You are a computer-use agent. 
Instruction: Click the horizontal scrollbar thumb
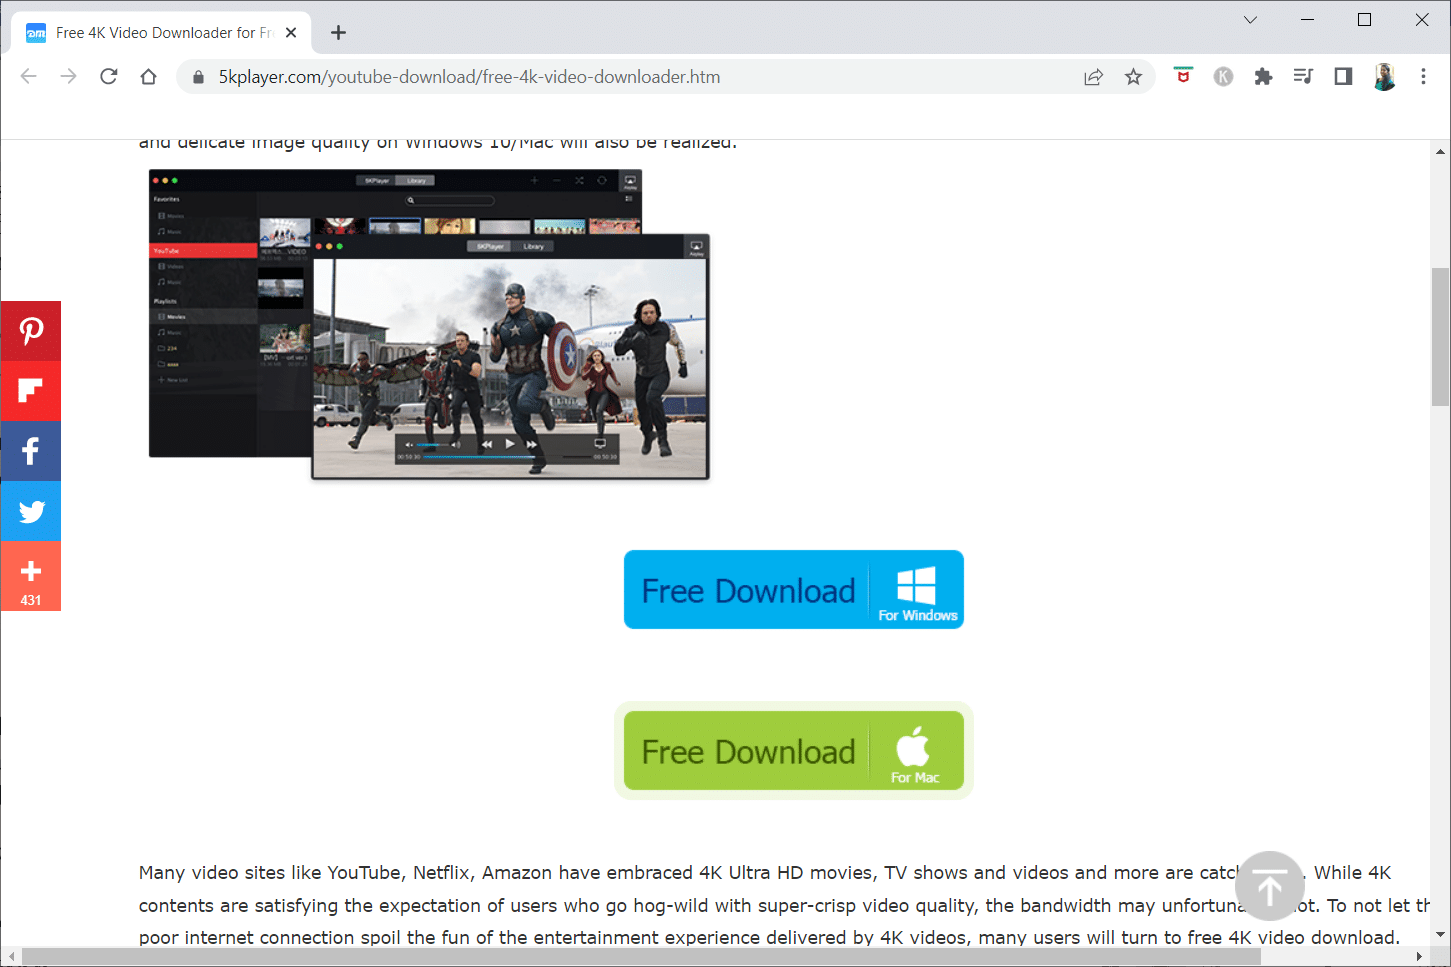tap(641, 957)
